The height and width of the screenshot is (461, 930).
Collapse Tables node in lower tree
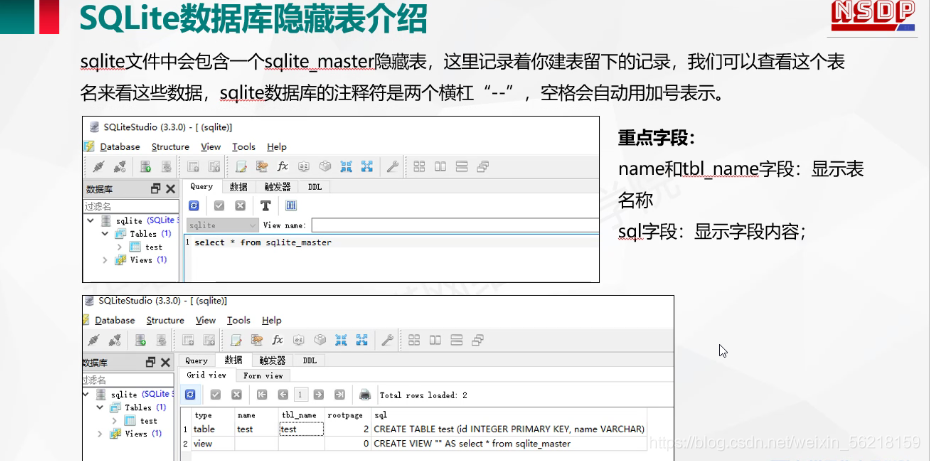click(x=100, y=408)
